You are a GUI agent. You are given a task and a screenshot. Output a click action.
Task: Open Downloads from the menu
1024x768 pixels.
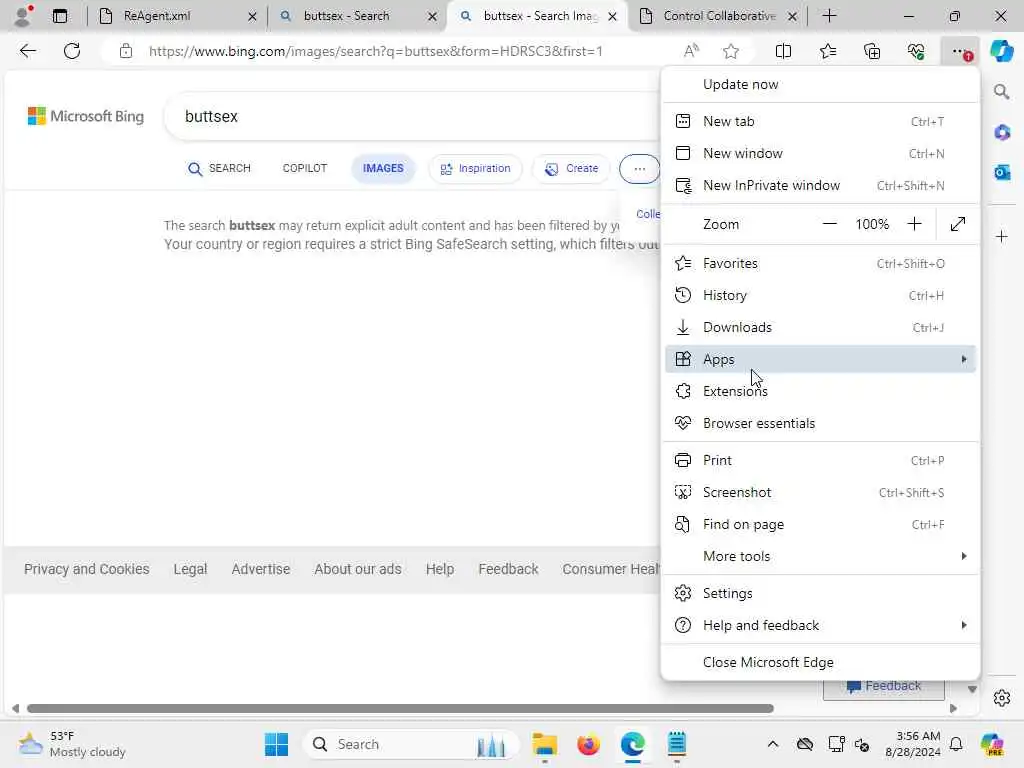point(820,327)
